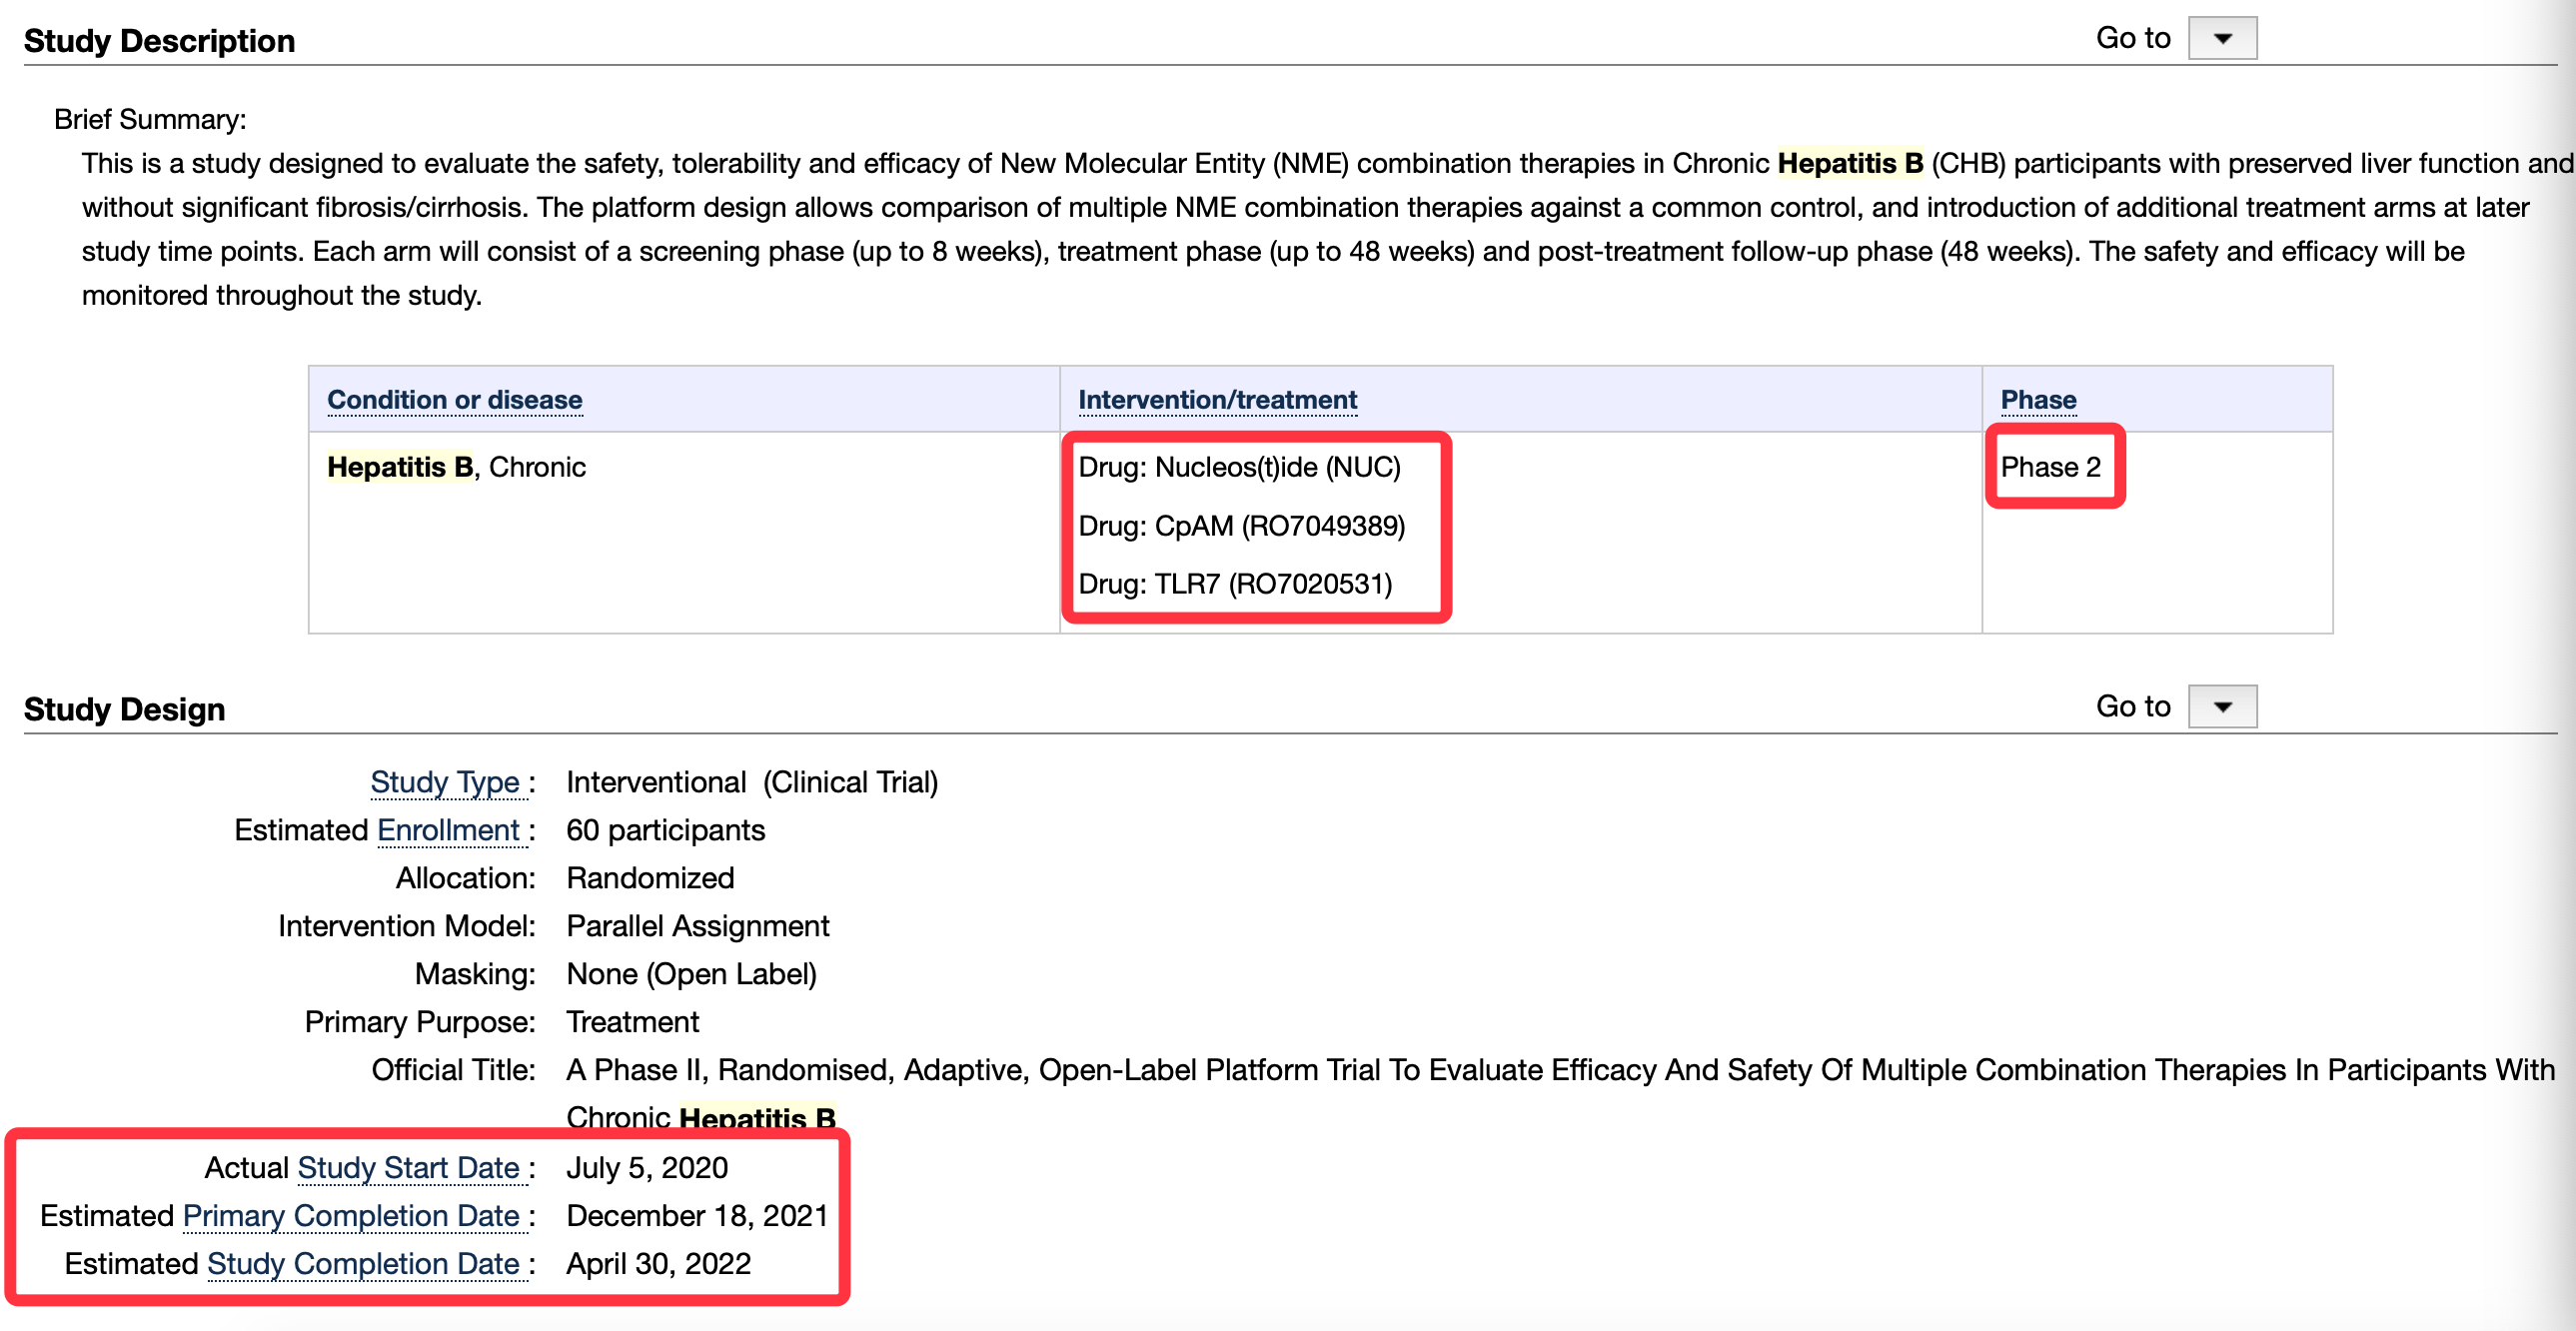Click the Nucleos(t)ide (NUC) drug entry
This screenshot has height=1331, width=2576.
tap(1239, 467)
